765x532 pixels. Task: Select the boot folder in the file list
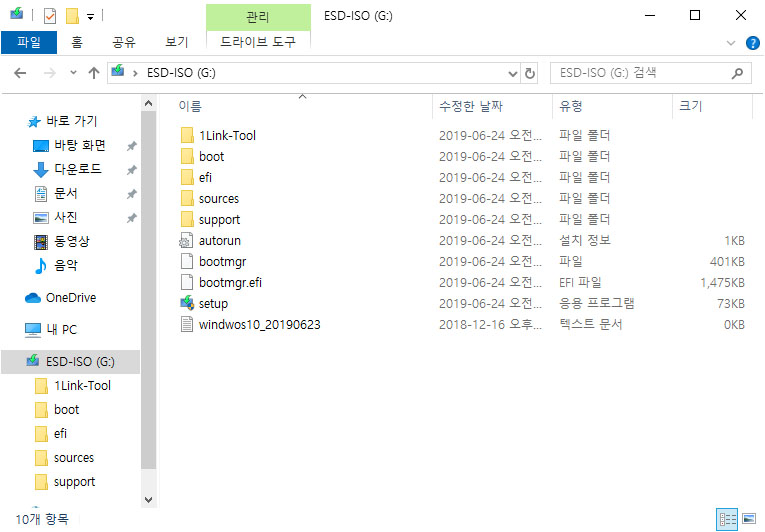(211, 157)
